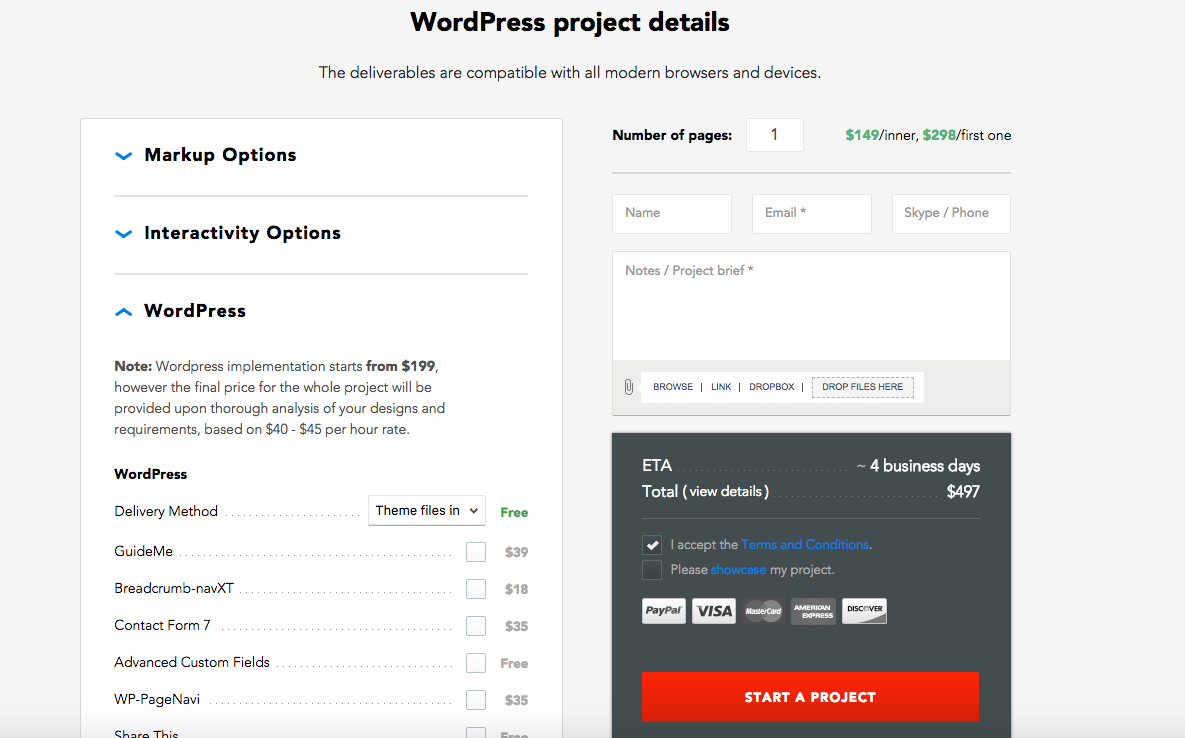Viewport: 1185px width, 738px height.
Task: Open the Interactivity Options heading
Action: pyautogui.click(x=243, y=233)
